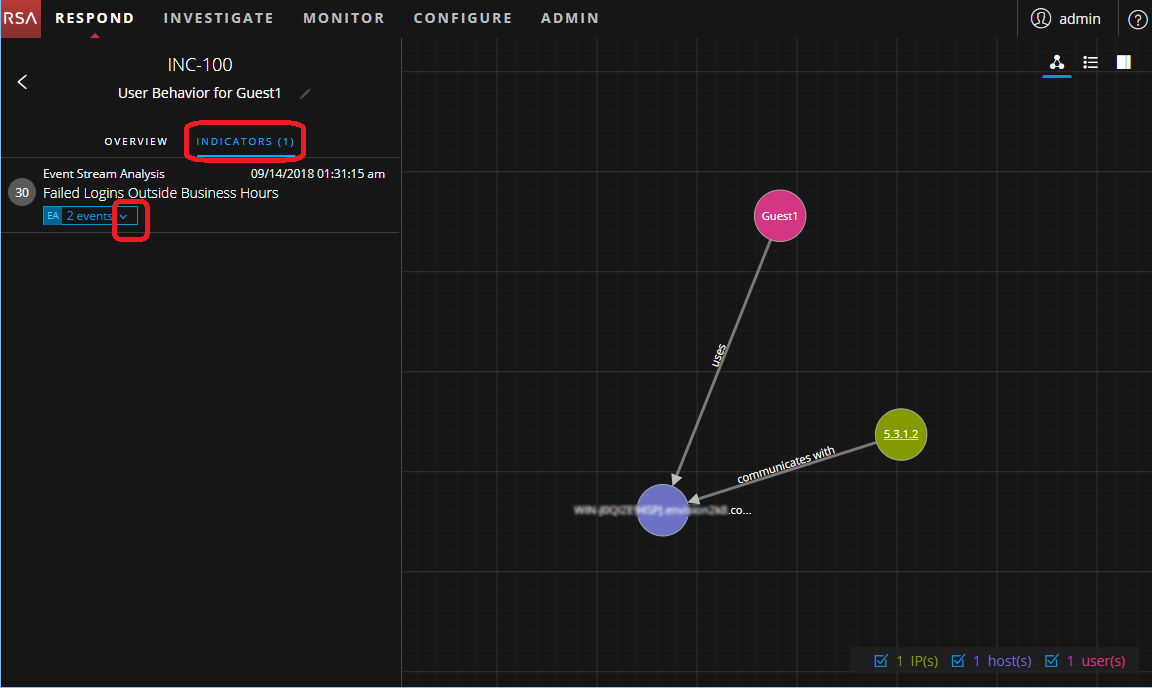Click the RSA logo icon
Image resolution: width=1152 pixels, height=688 pixels.
[21, 18]
